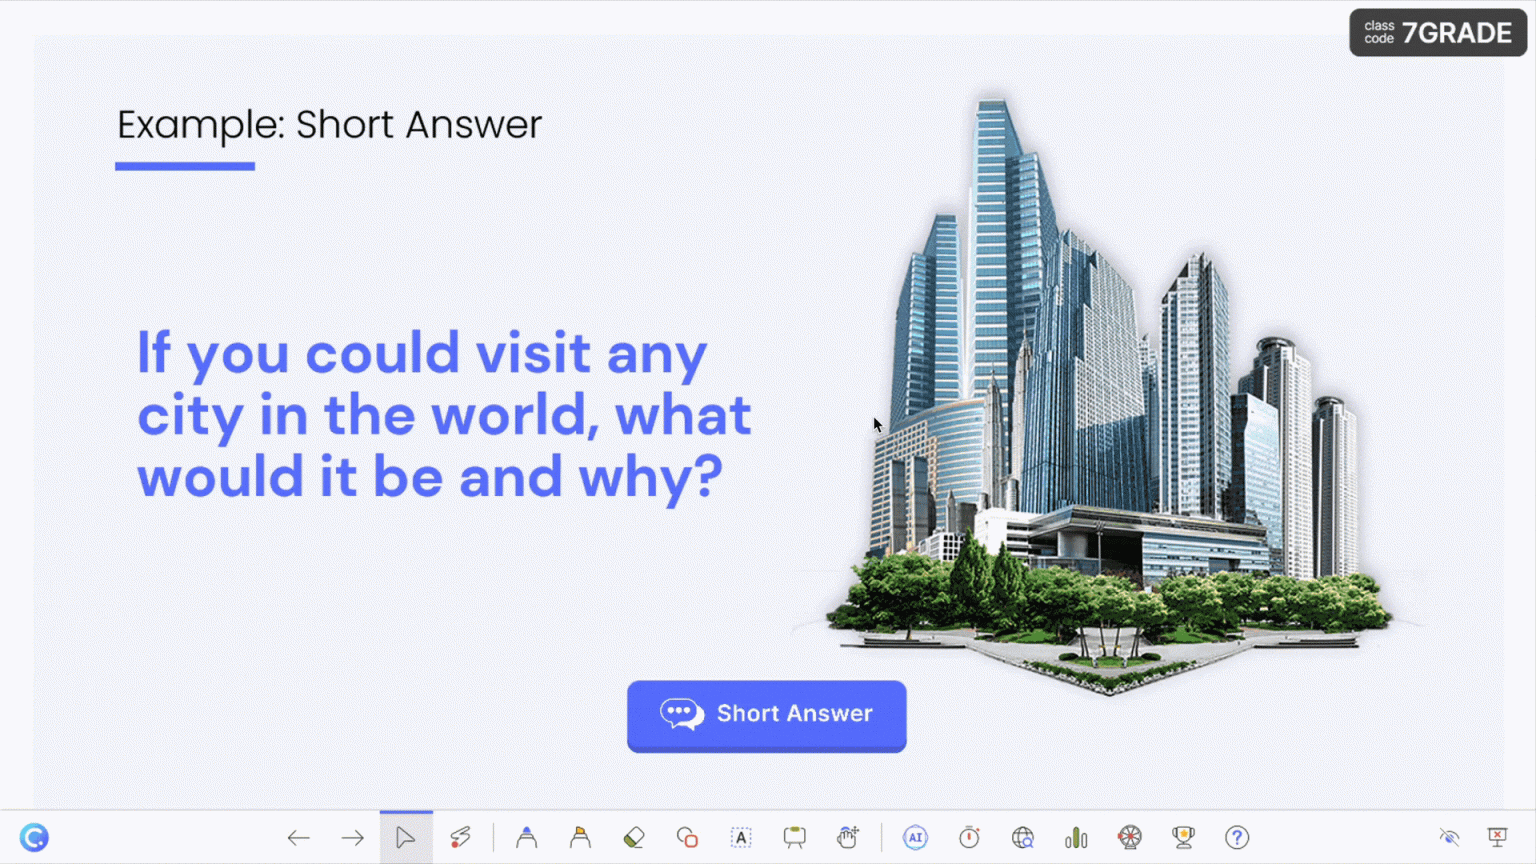
Task: Show the leaderboard trophy
Action: [x=1183, y=838]
